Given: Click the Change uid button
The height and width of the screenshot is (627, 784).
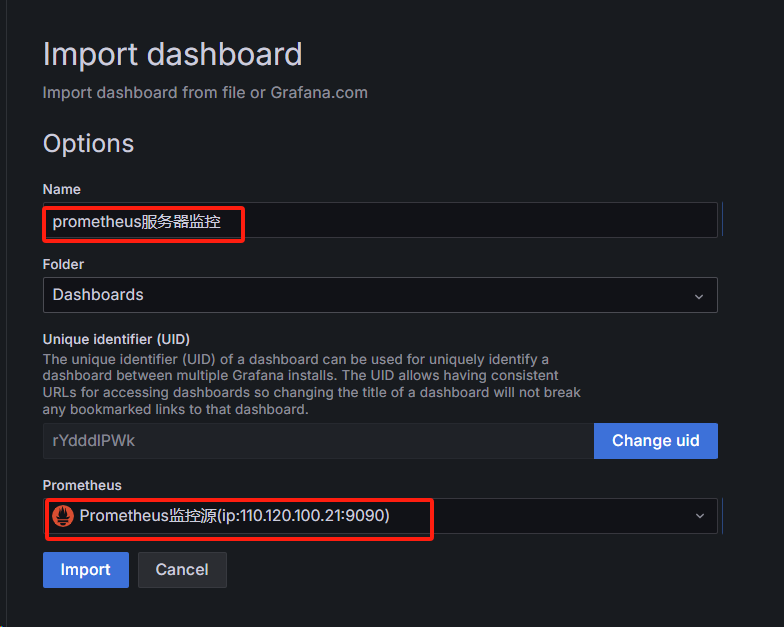Looking at the screenshot, I should tap(656, 440).
